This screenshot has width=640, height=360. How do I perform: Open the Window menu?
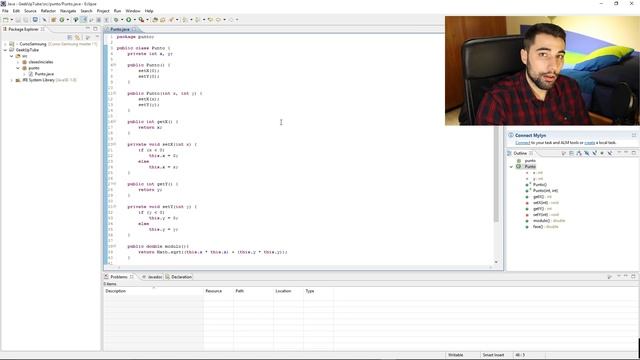pyautogui.click(x=133, y=11)
